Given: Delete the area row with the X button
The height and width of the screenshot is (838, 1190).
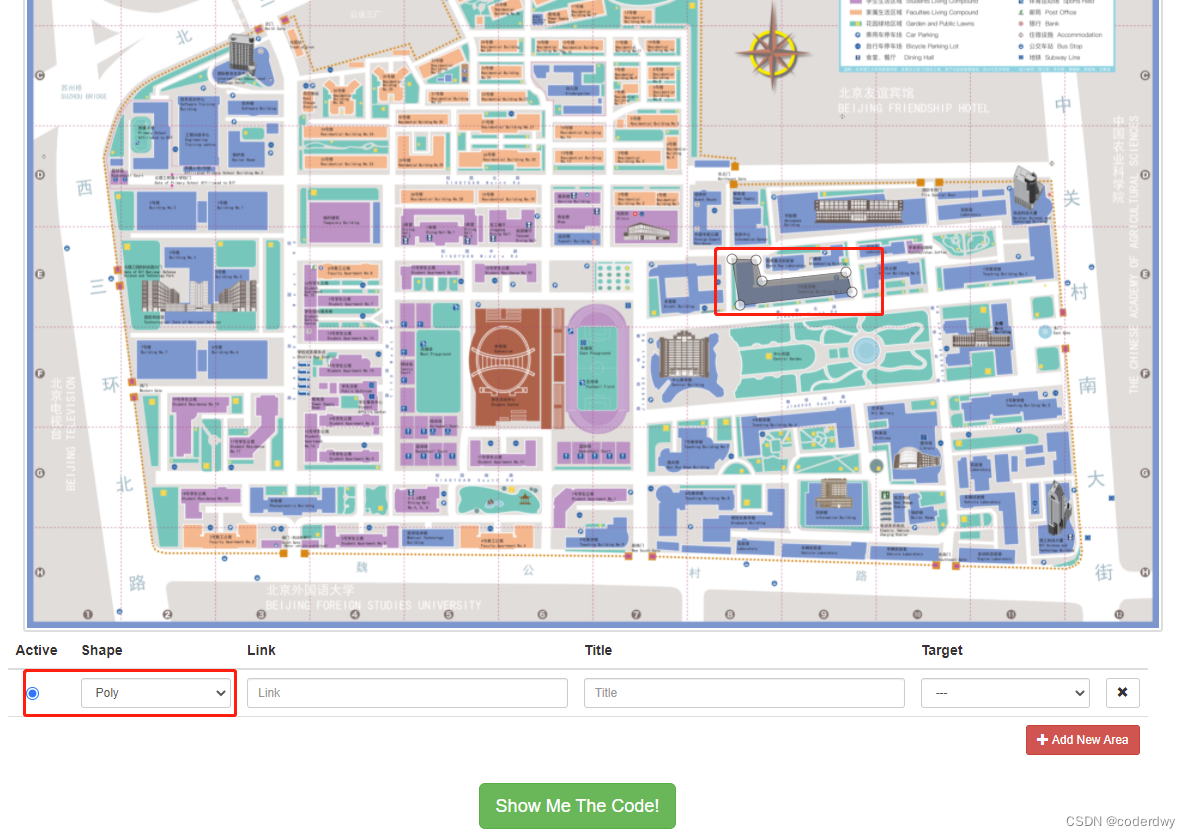Looking at the screenshot, I should pyautogui.click(x=1122, y=692).
